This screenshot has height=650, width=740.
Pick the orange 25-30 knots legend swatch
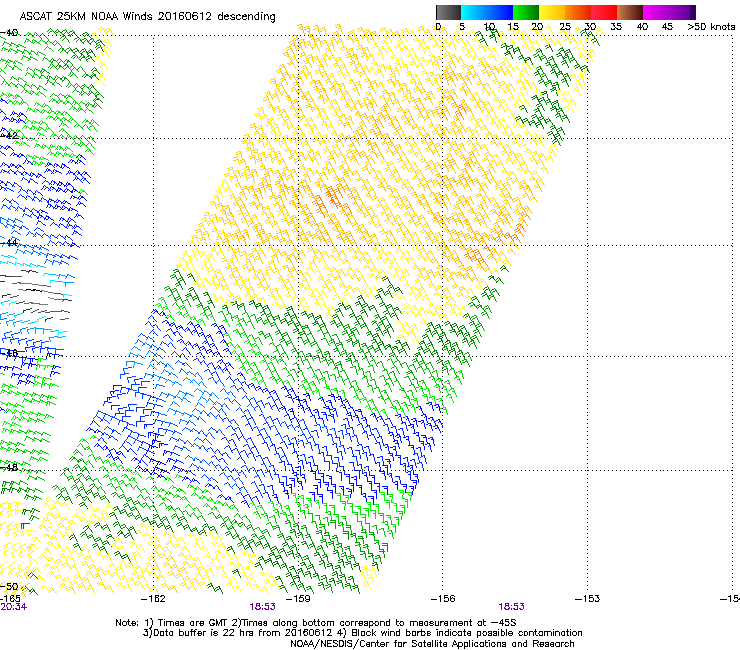(578, 12)
